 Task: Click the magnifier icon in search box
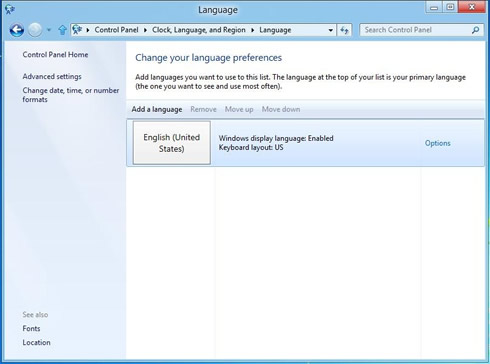(x=476, y=30)
